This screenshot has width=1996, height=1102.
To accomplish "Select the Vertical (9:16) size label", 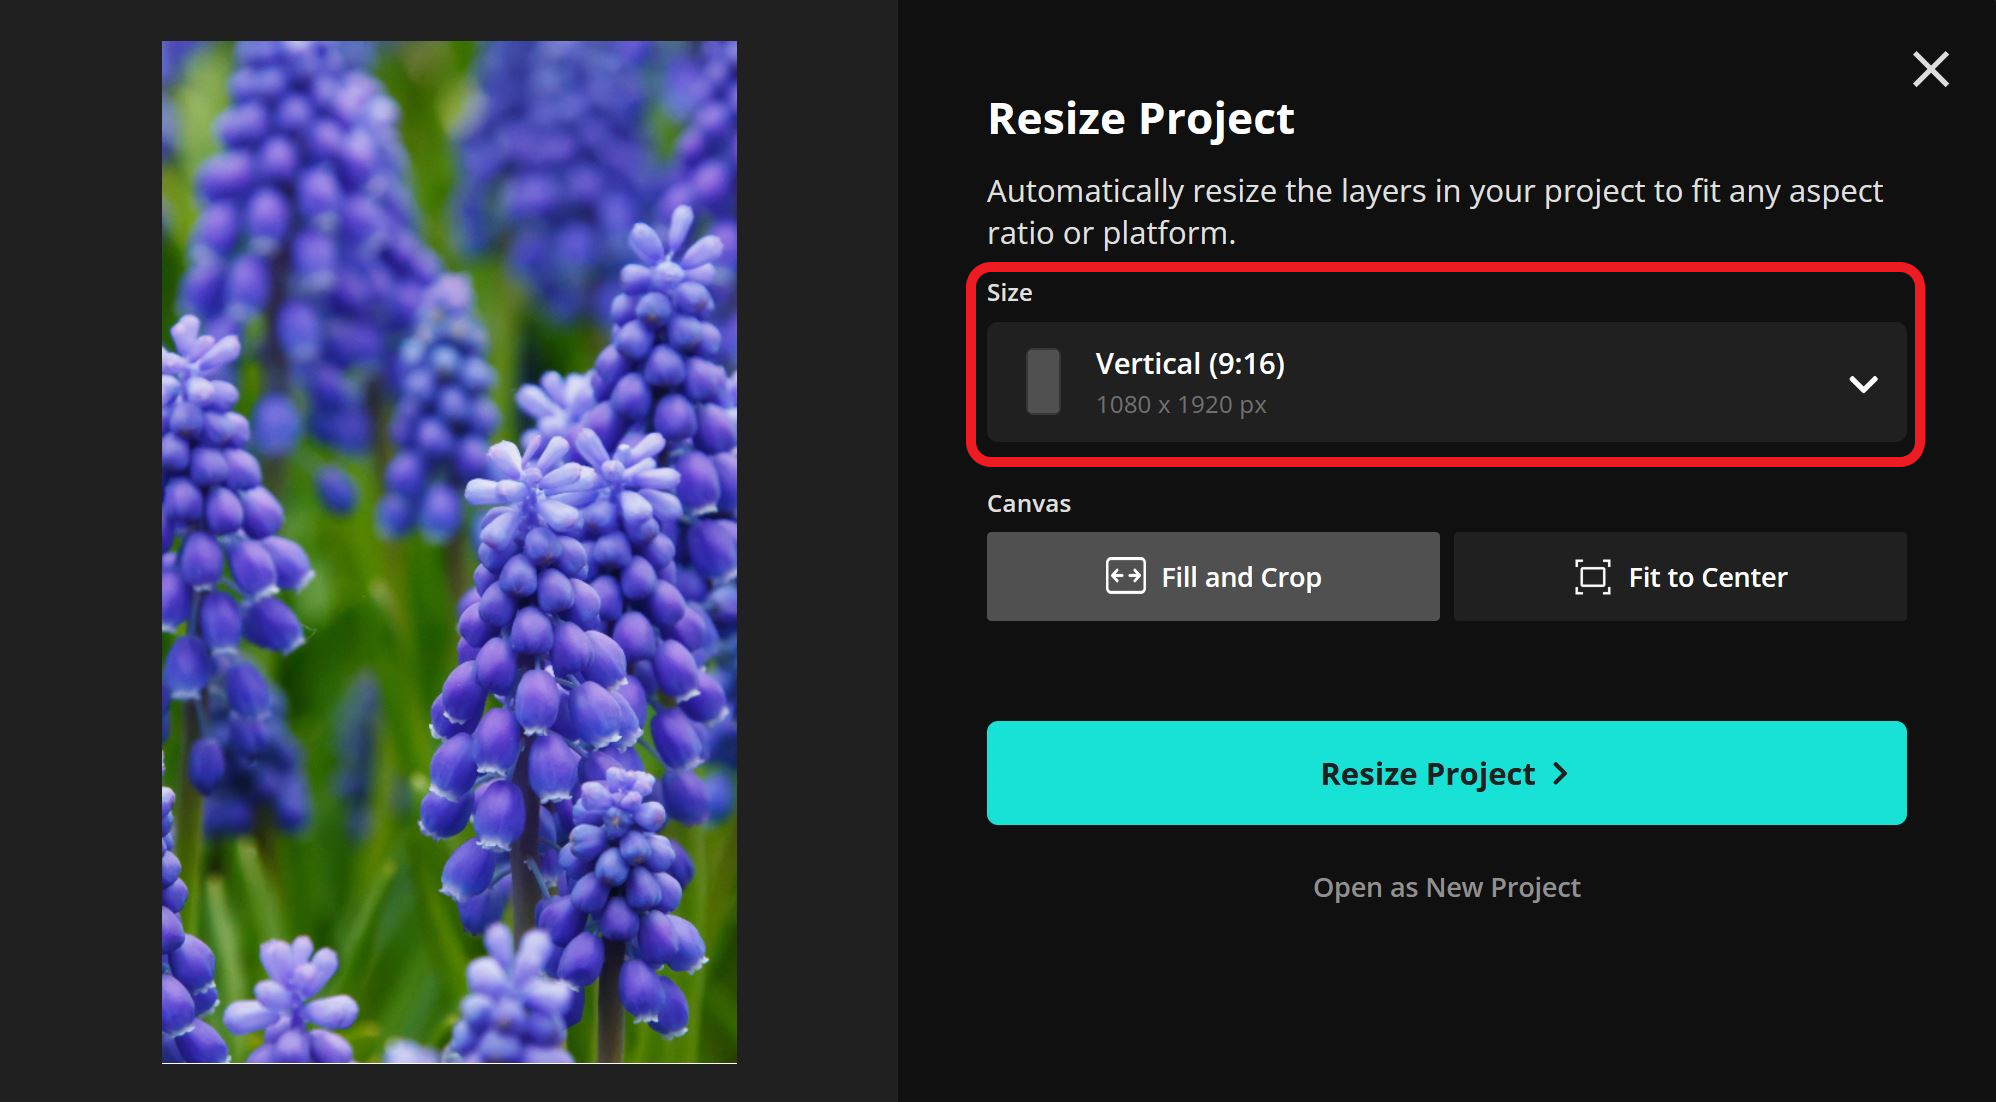I will pos(1189,364).
